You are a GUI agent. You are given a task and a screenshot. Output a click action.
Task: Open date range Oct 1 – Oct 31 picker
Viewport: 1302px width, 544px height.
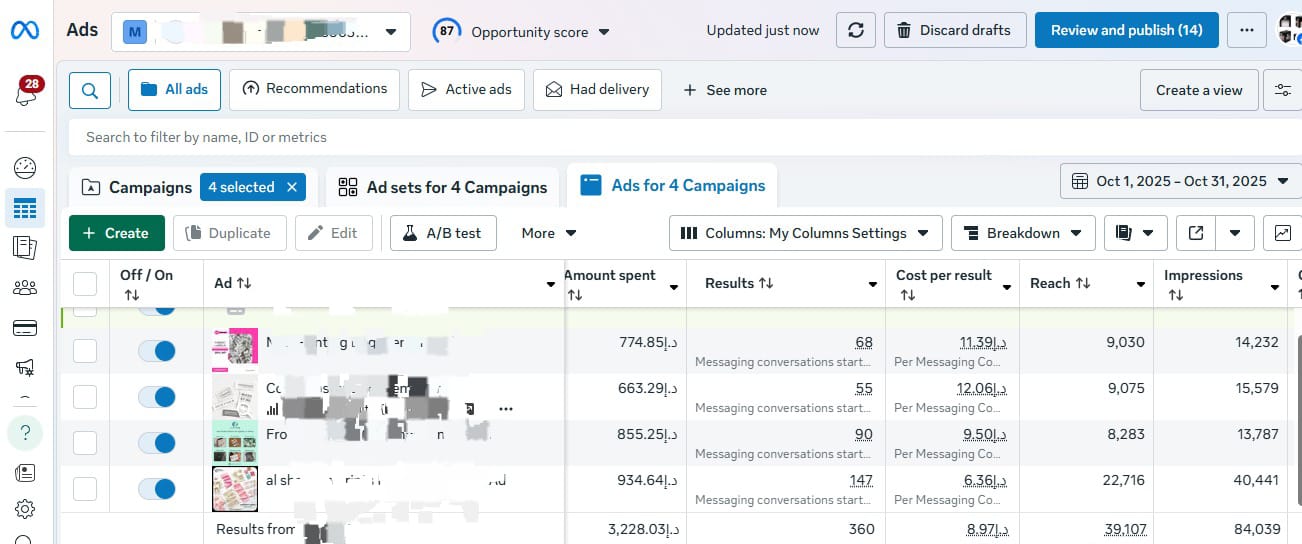(x=1180, y=181)
